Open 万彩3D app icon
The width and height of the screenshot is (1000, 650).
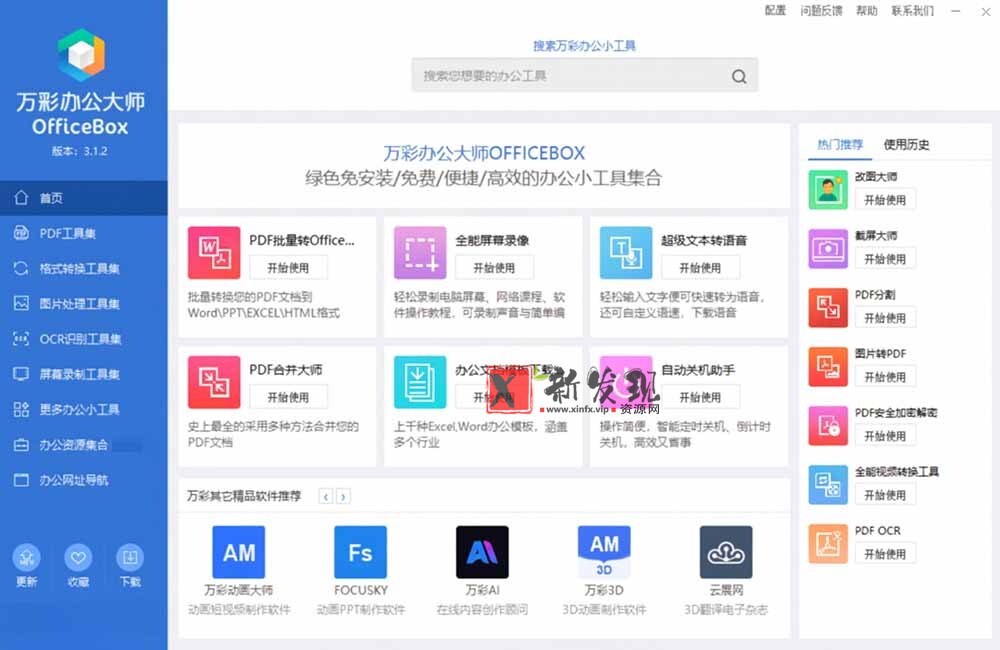click(x=604, y=552)
